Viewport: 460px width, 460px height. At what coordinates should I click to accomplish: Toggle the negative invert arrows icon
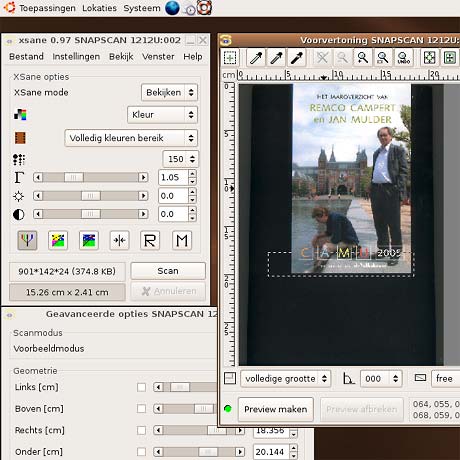tap(119, 240)
